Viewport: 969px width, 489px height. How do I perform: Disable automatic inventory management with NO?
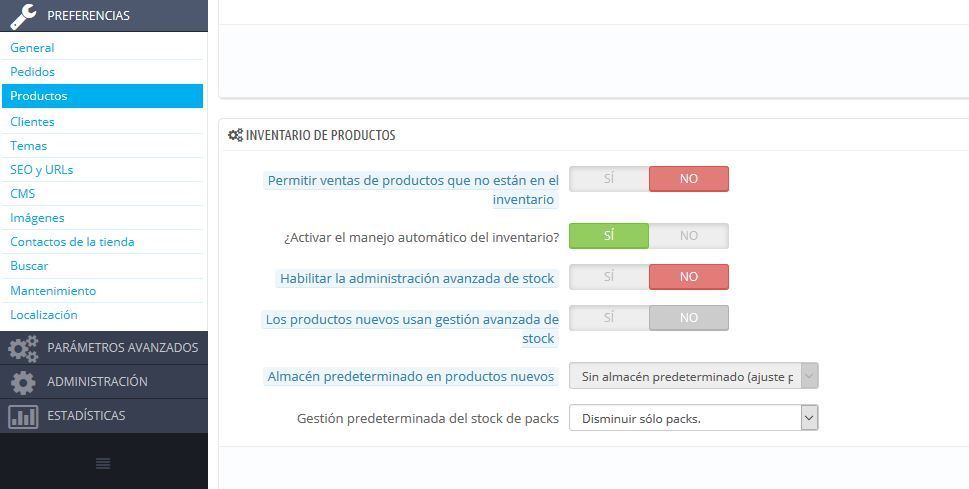pos(689,236)
